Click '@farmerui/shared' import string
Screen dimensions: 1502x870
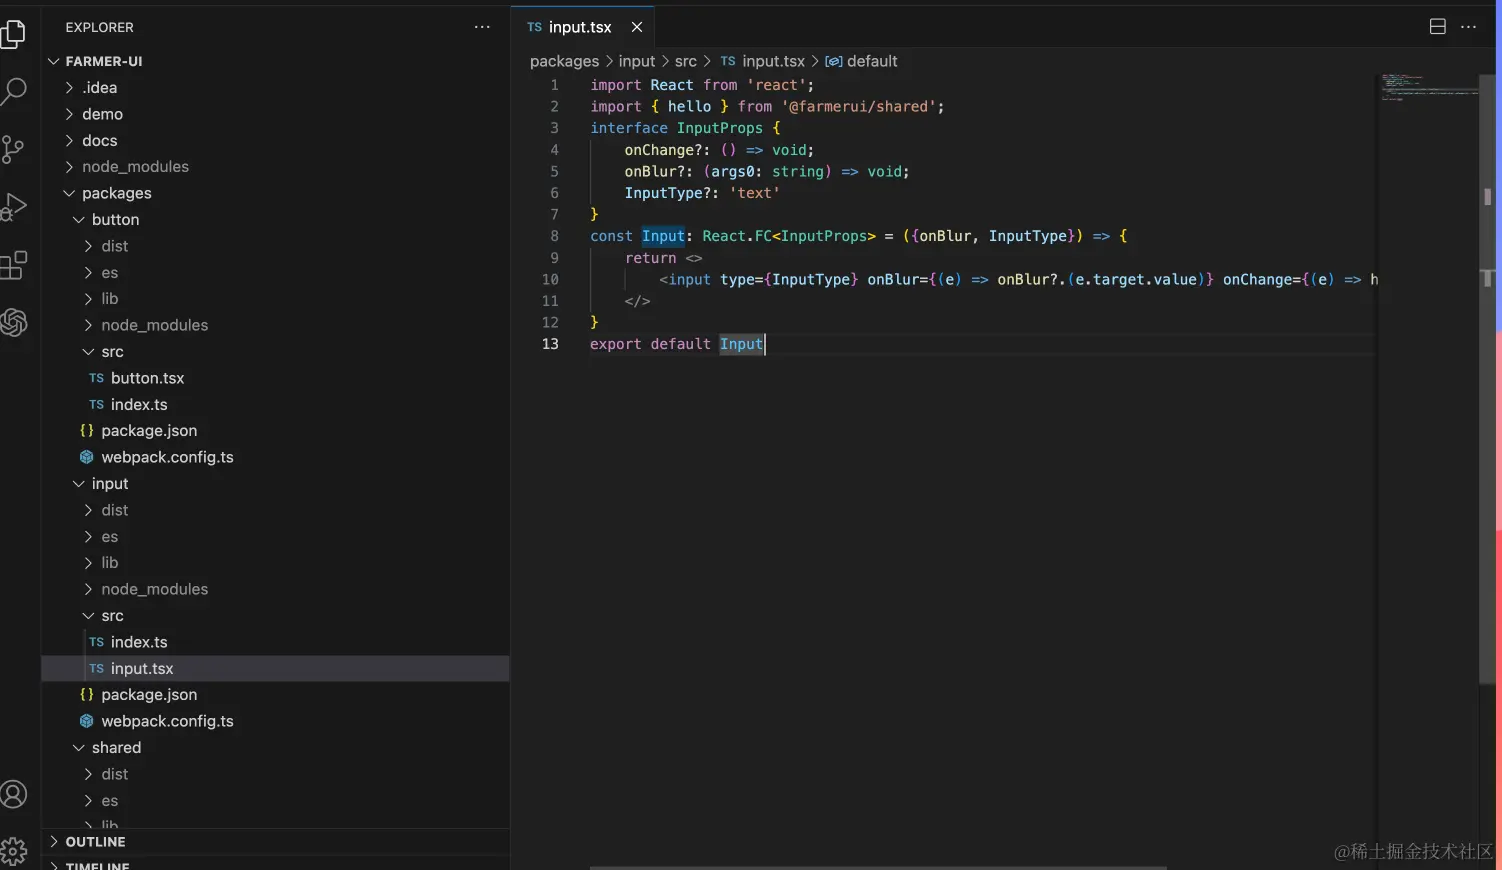[x=858, y=106]
